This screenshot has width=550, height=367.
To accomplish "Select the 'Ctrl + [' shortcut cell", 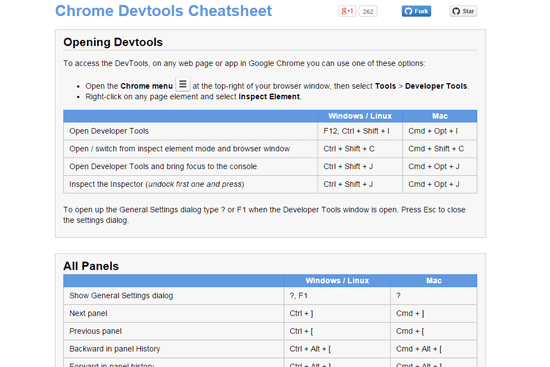I will pos(337,331).
